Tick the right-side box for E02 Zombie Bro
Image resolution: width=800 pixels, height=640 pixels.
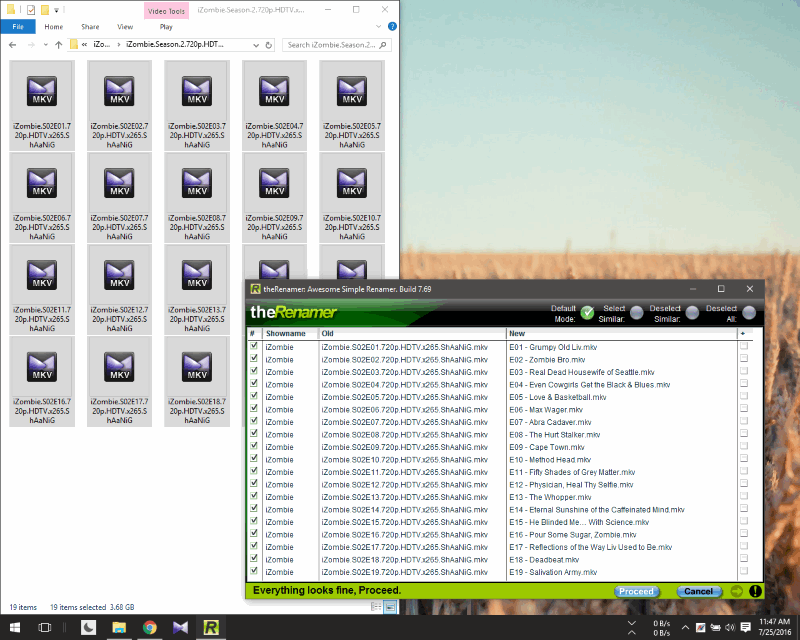[744, 359]
